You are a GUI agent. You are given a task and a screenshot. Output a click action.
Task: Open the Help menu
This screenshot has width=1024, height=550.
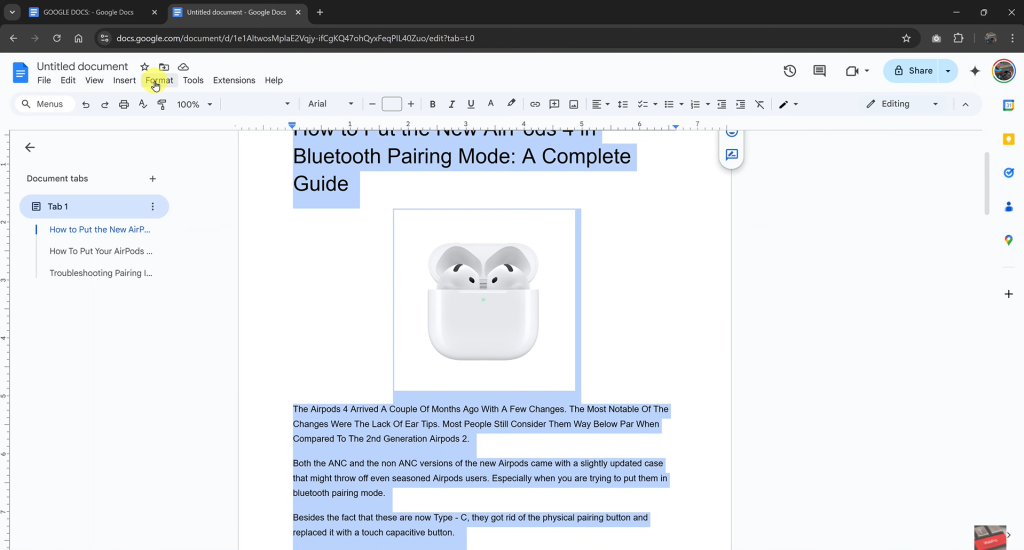point(274,80)
